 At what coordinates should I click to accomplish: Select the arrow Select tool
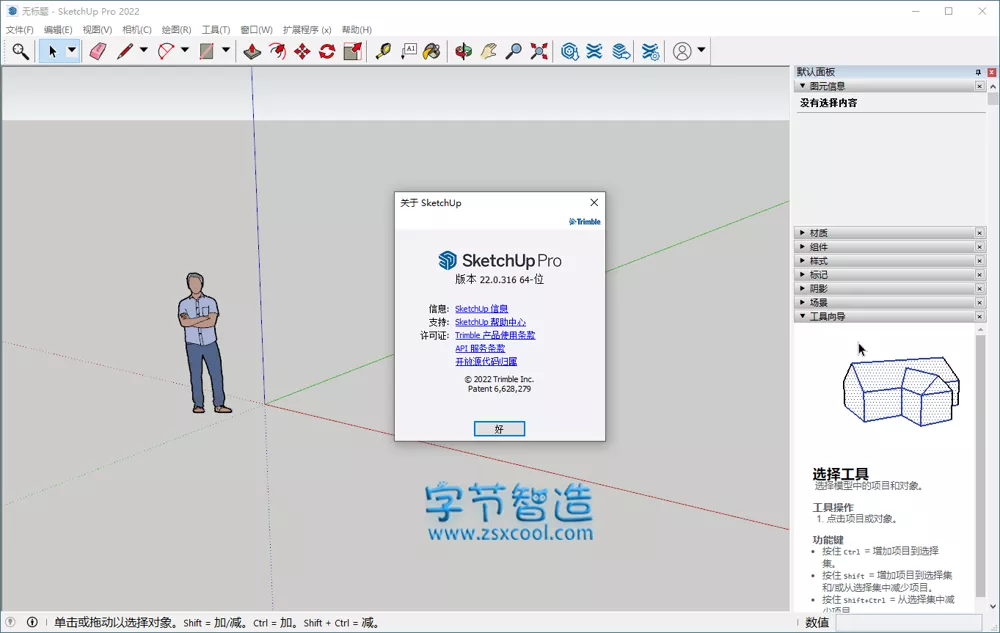coord(52,51)
